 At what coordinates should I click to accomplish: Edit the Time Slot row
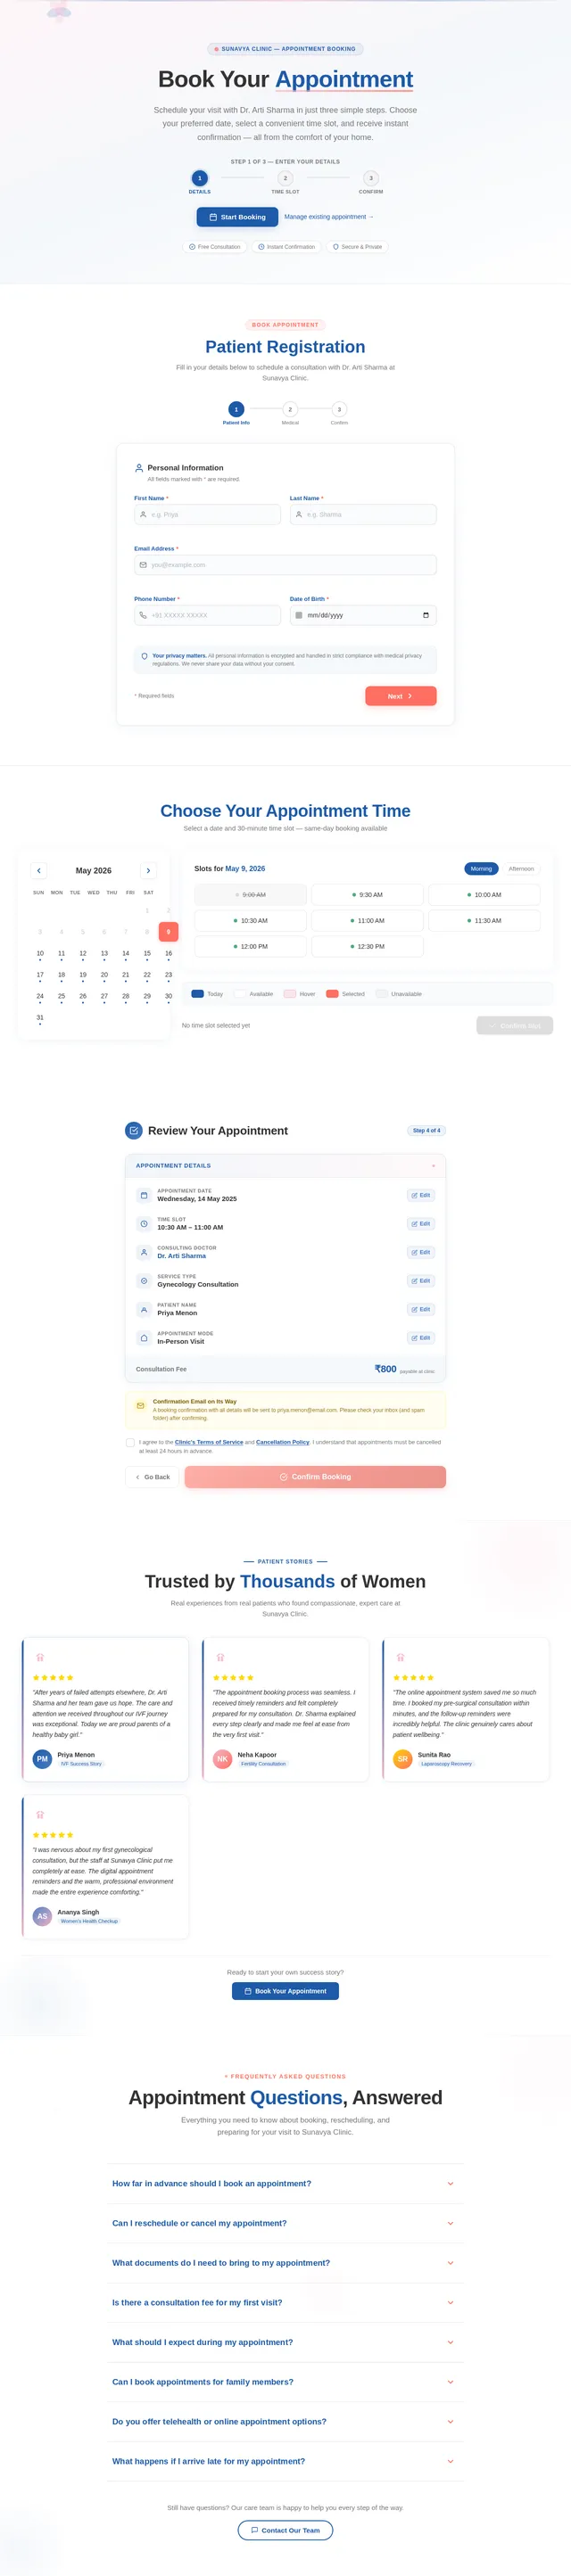421,1224
